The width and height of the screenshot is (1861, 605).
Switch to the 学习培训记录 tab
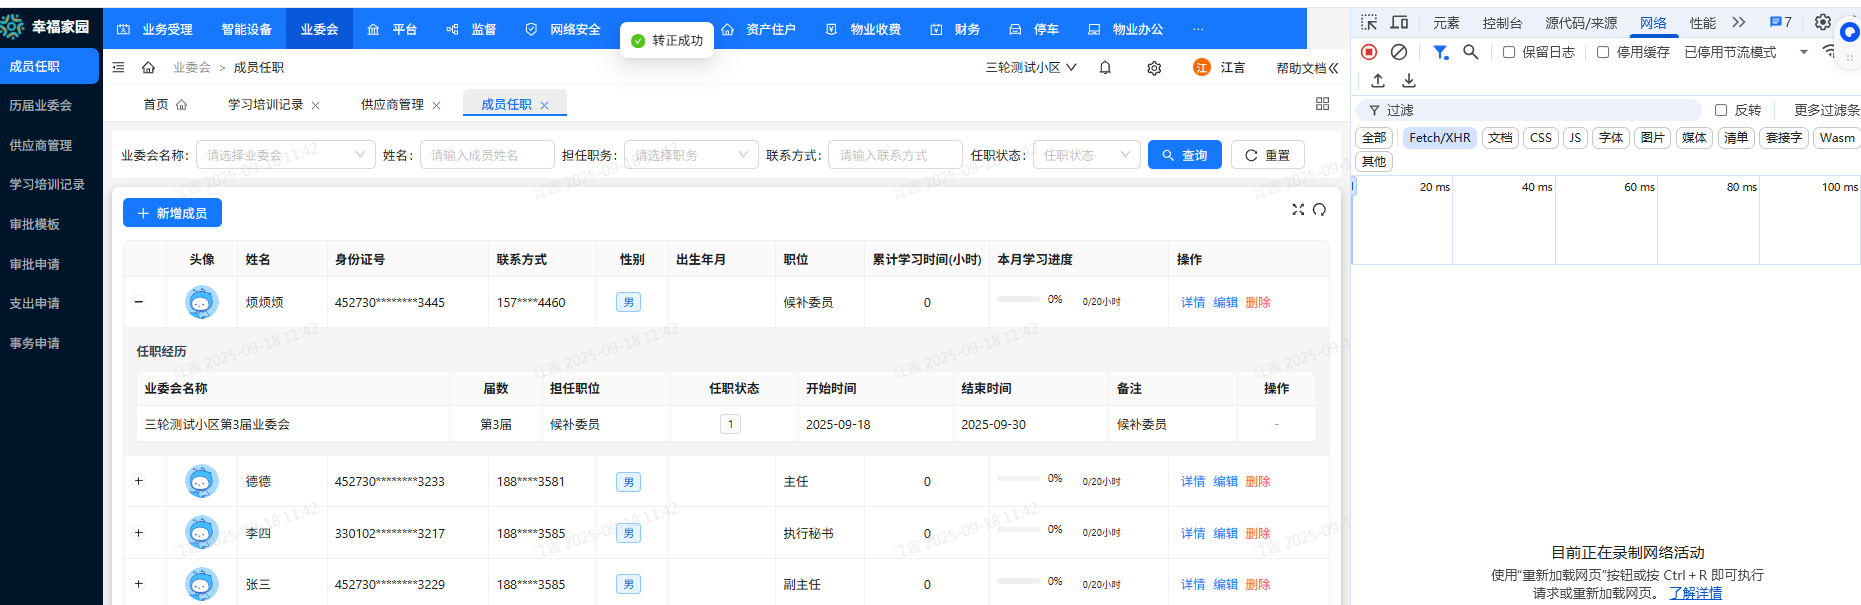click(x=265, y=104)
